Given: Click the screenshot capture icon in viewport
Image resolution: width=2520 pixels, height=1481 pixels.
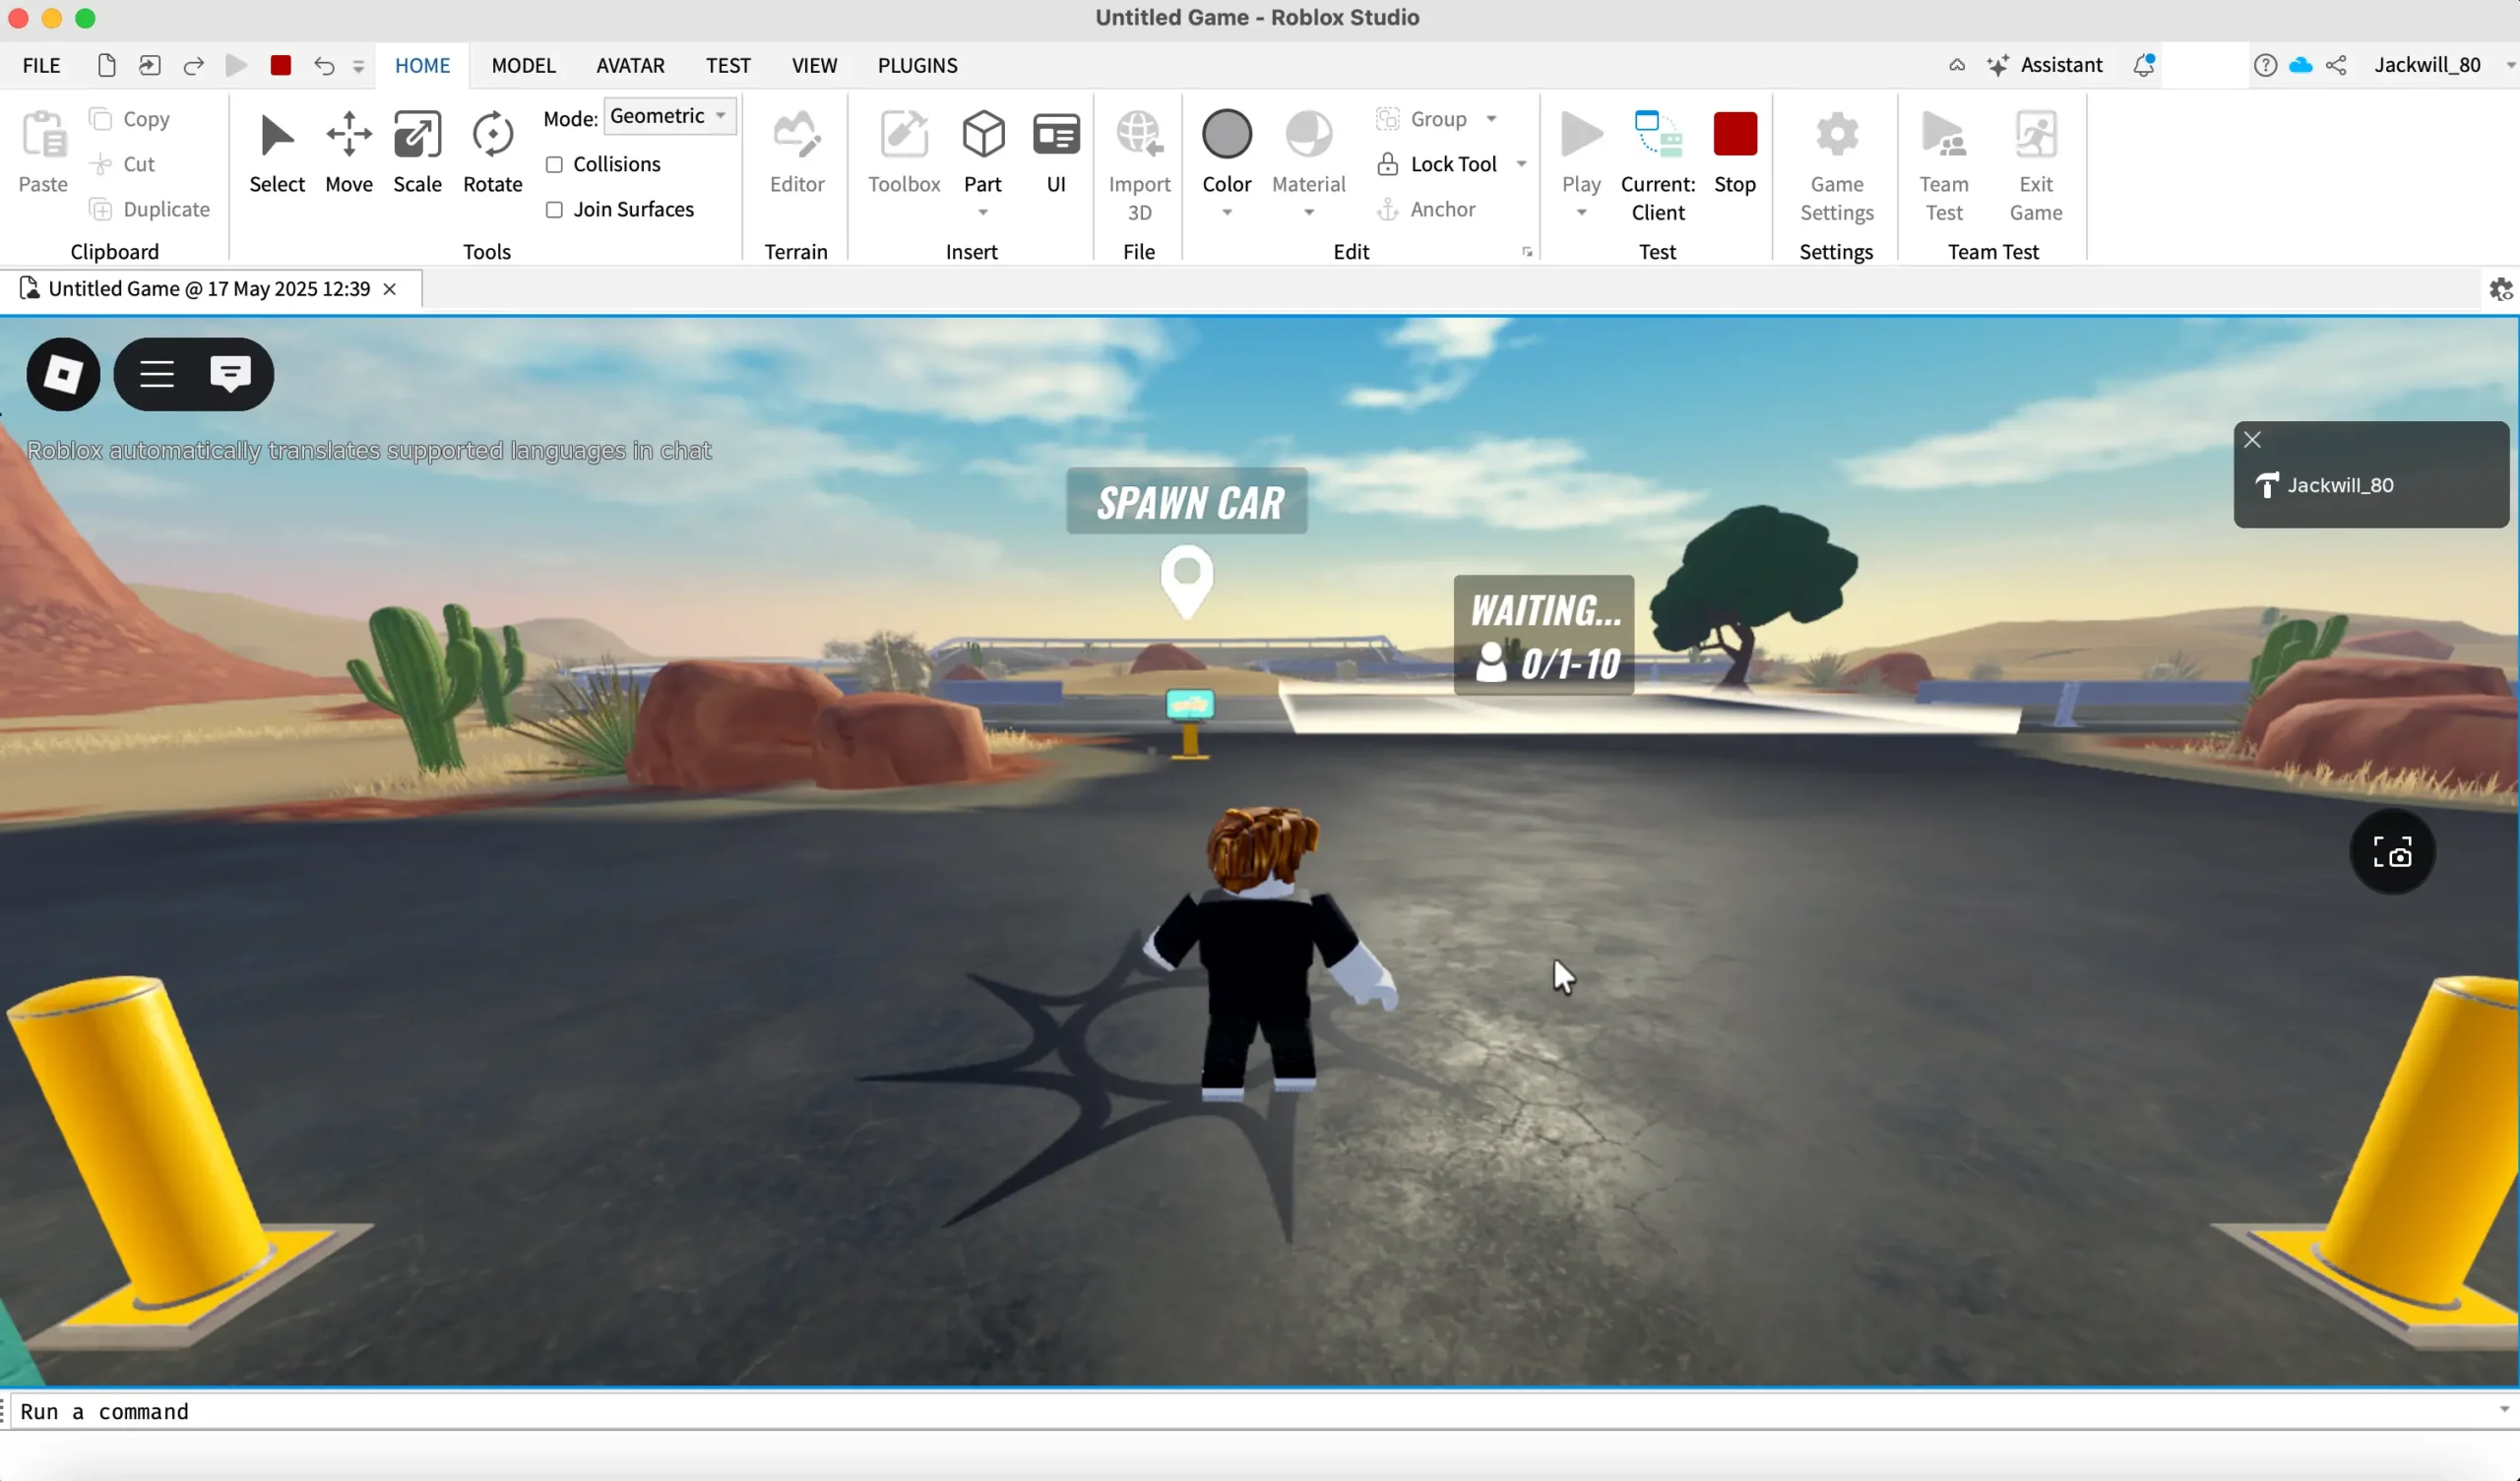Looking at the screenshot, I should pyautogui.click(x=2391, y=852).
